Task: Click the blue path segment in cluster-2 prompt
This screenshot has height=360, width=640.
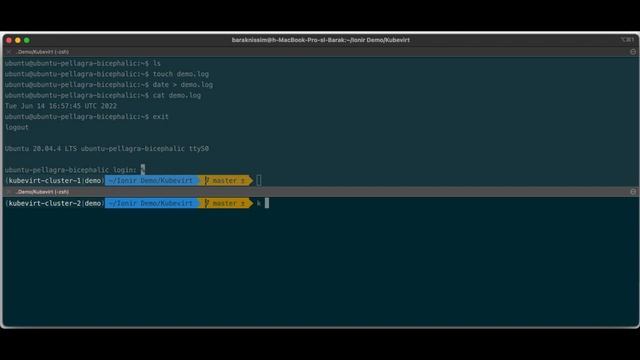Action: pyautogui.click(x=152, y=203)
